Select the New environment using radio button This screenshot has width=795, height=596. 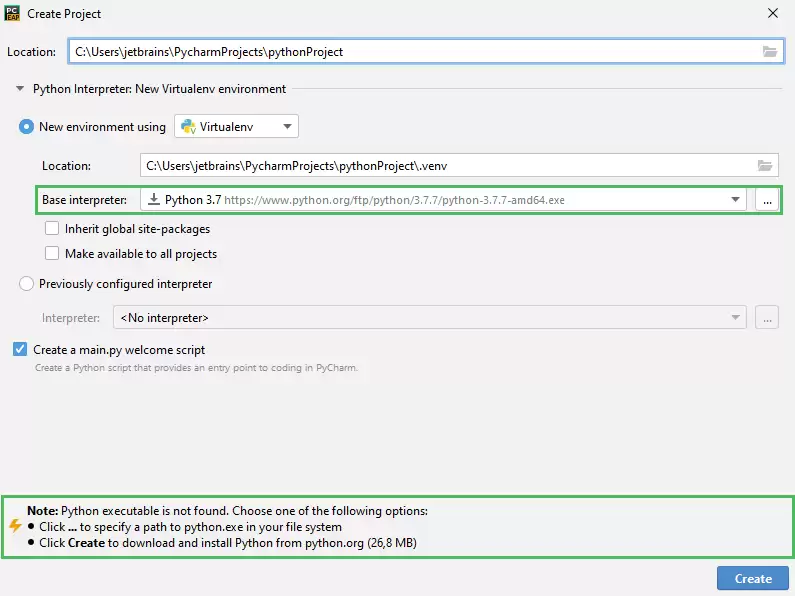pos(26,126)
